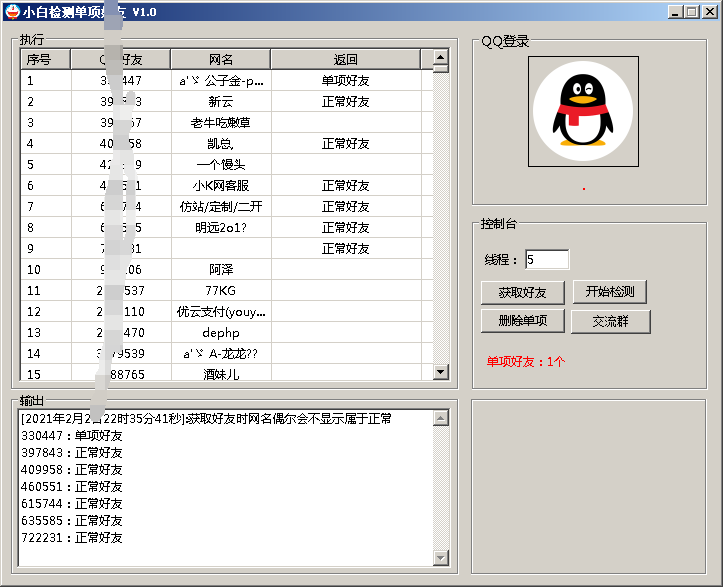The image size is (723, 587).
Task: Click the 删除单项 button
Action: 522,321
